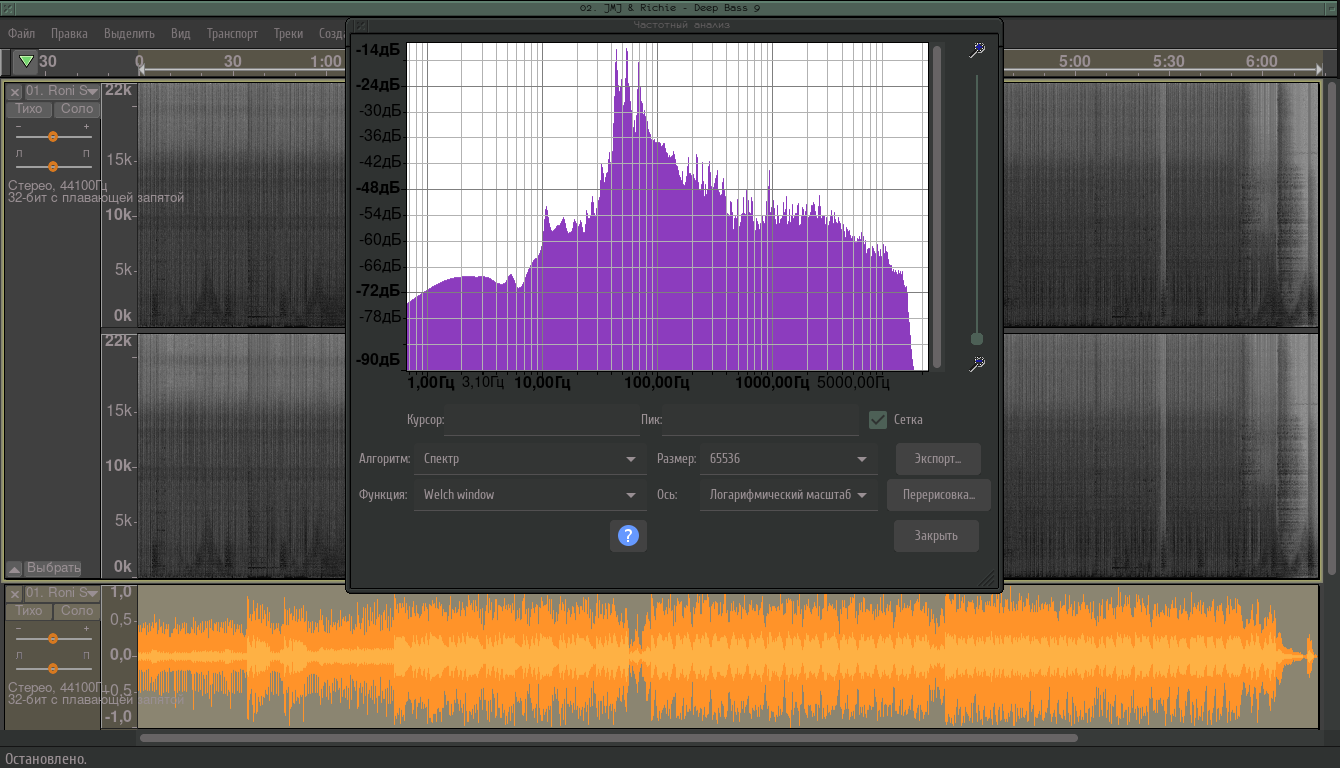Grab the dialog resize grip in bottom corner
Image resolution: width=1340 pixels, height=768 pixels.
(x=989, y=579)
